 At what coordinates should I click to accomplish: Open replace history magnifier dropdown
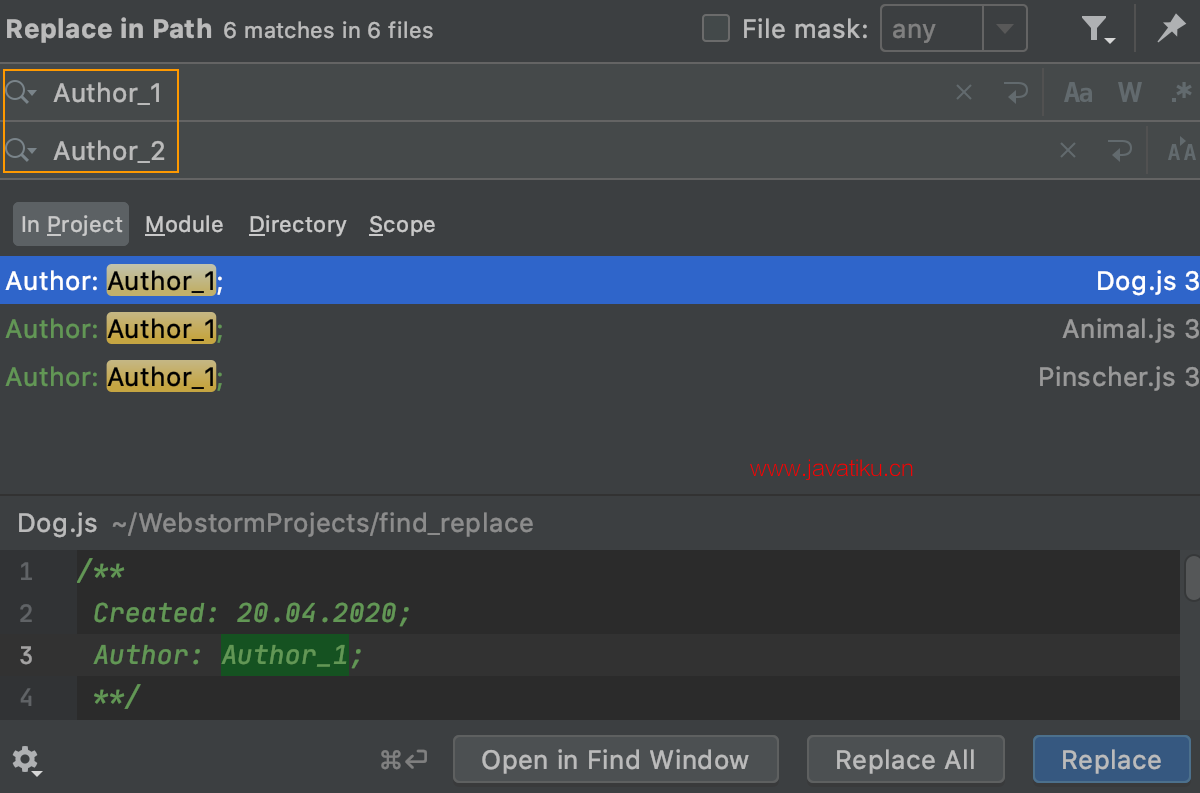point(21,151)
